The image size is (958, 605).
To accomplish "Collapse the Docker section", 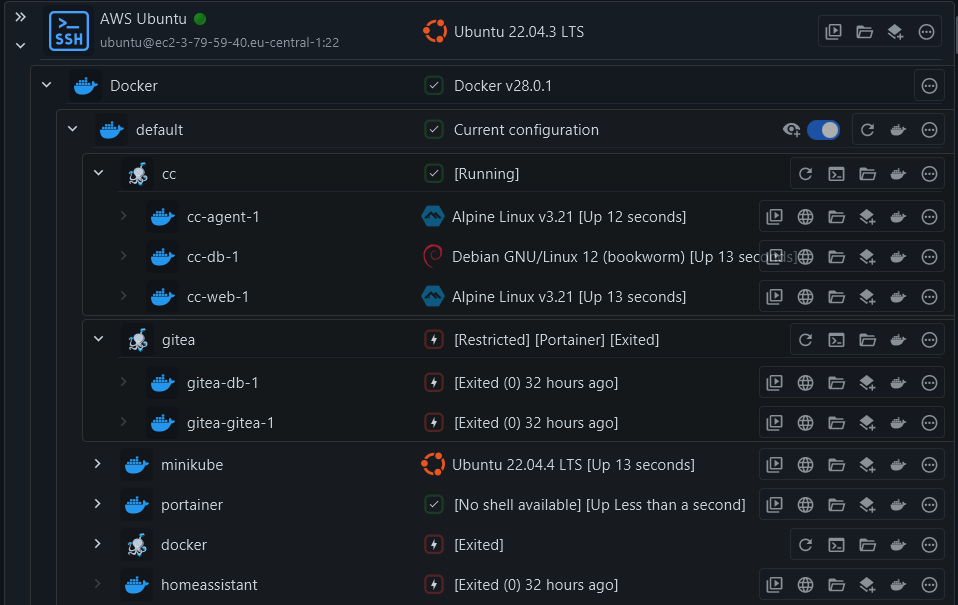I will pos(46,85).
